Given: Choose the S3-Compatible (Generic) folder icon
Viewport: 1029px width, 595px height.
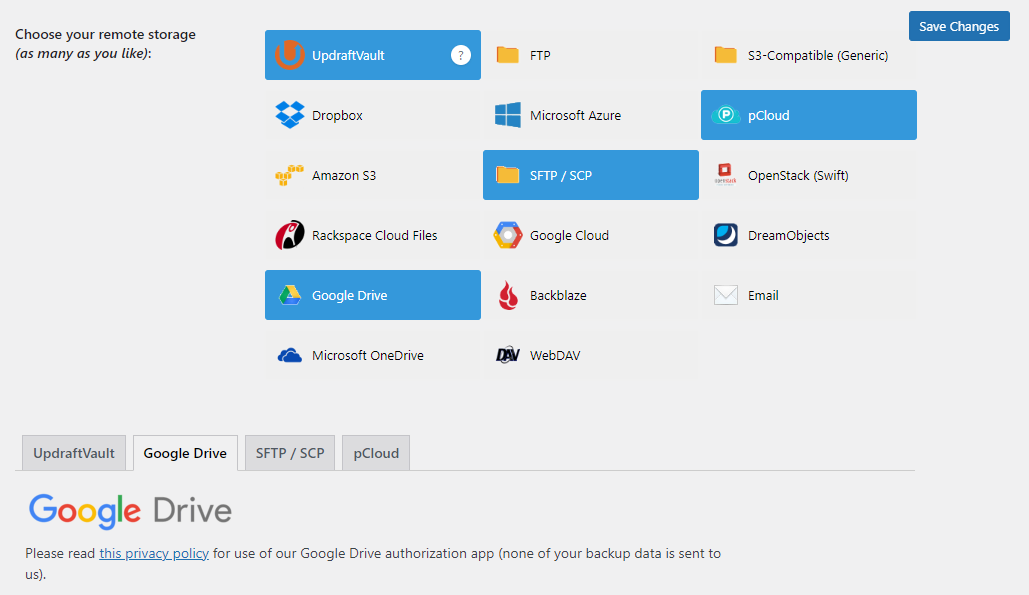Looking at the screenshot, I should click(725, 55).
